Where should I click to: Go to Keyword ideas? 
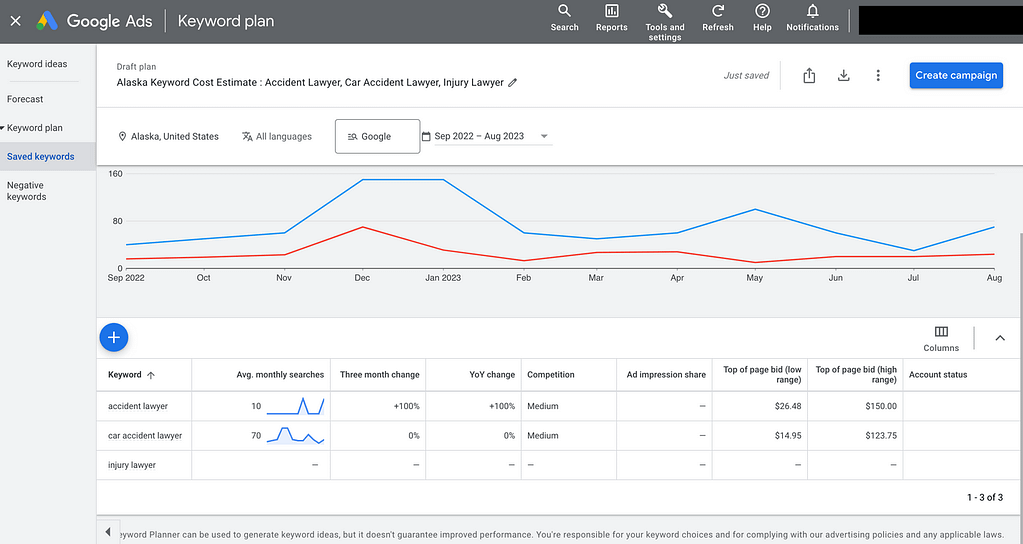[x=37, y=64]
